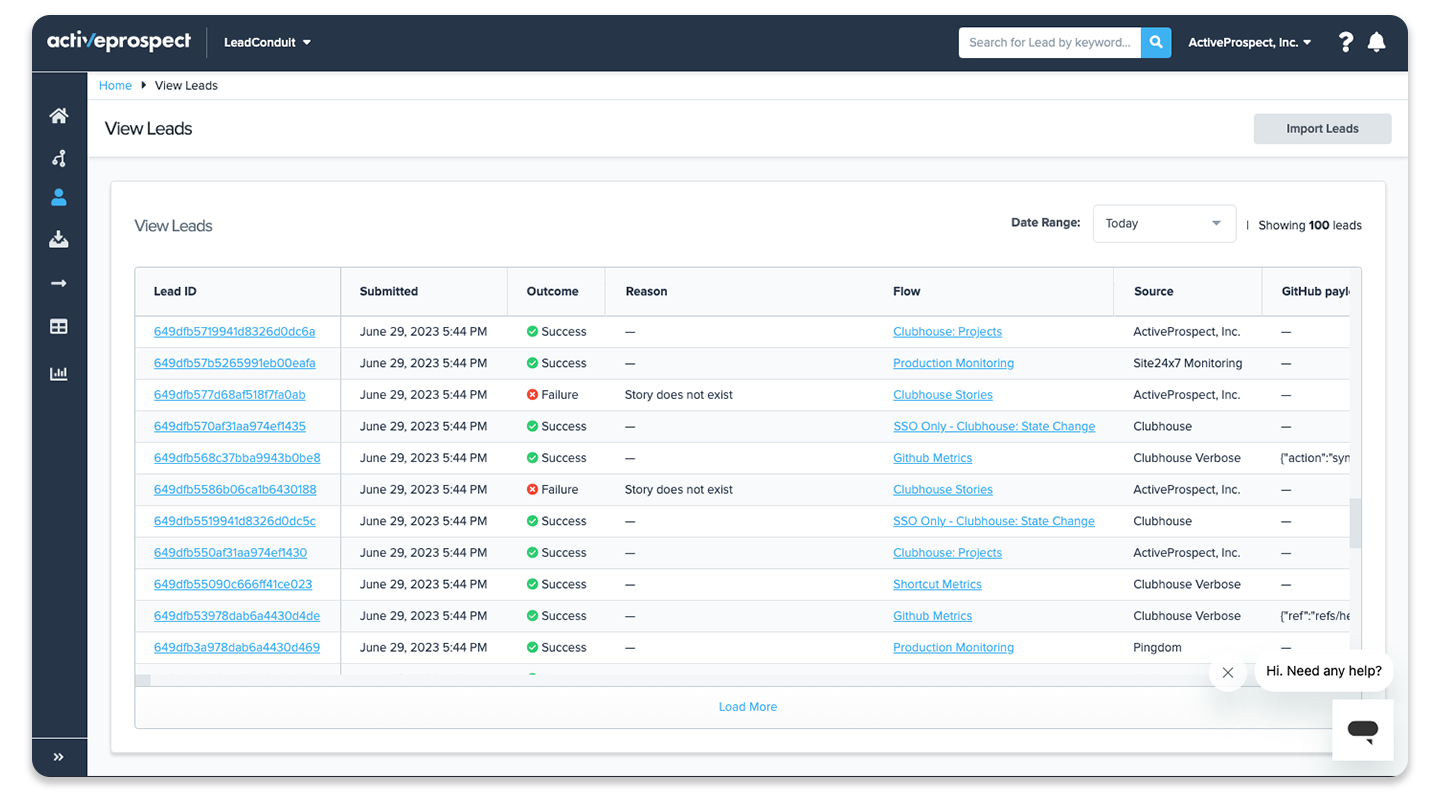Click the right-arrow icon in the sidebar

(59, 284)
